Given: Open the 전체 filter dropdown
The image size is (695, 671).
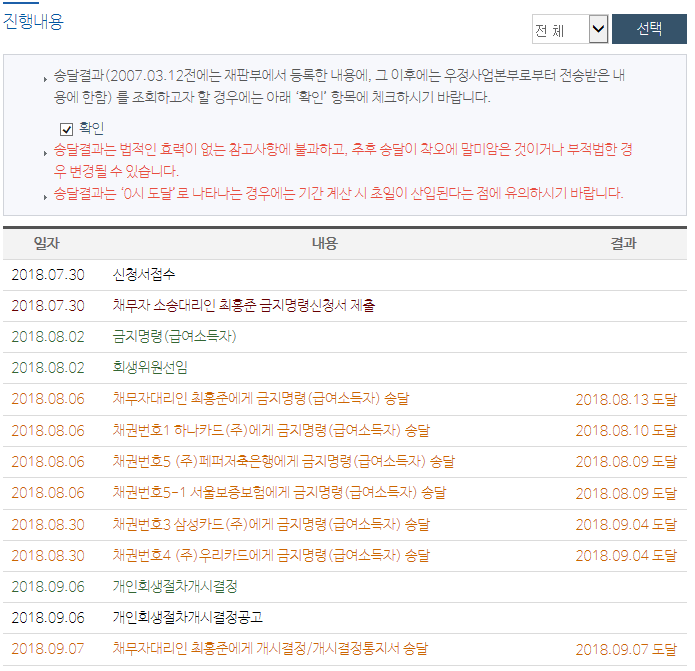Looking at the screenshot, I should point(569,30).
